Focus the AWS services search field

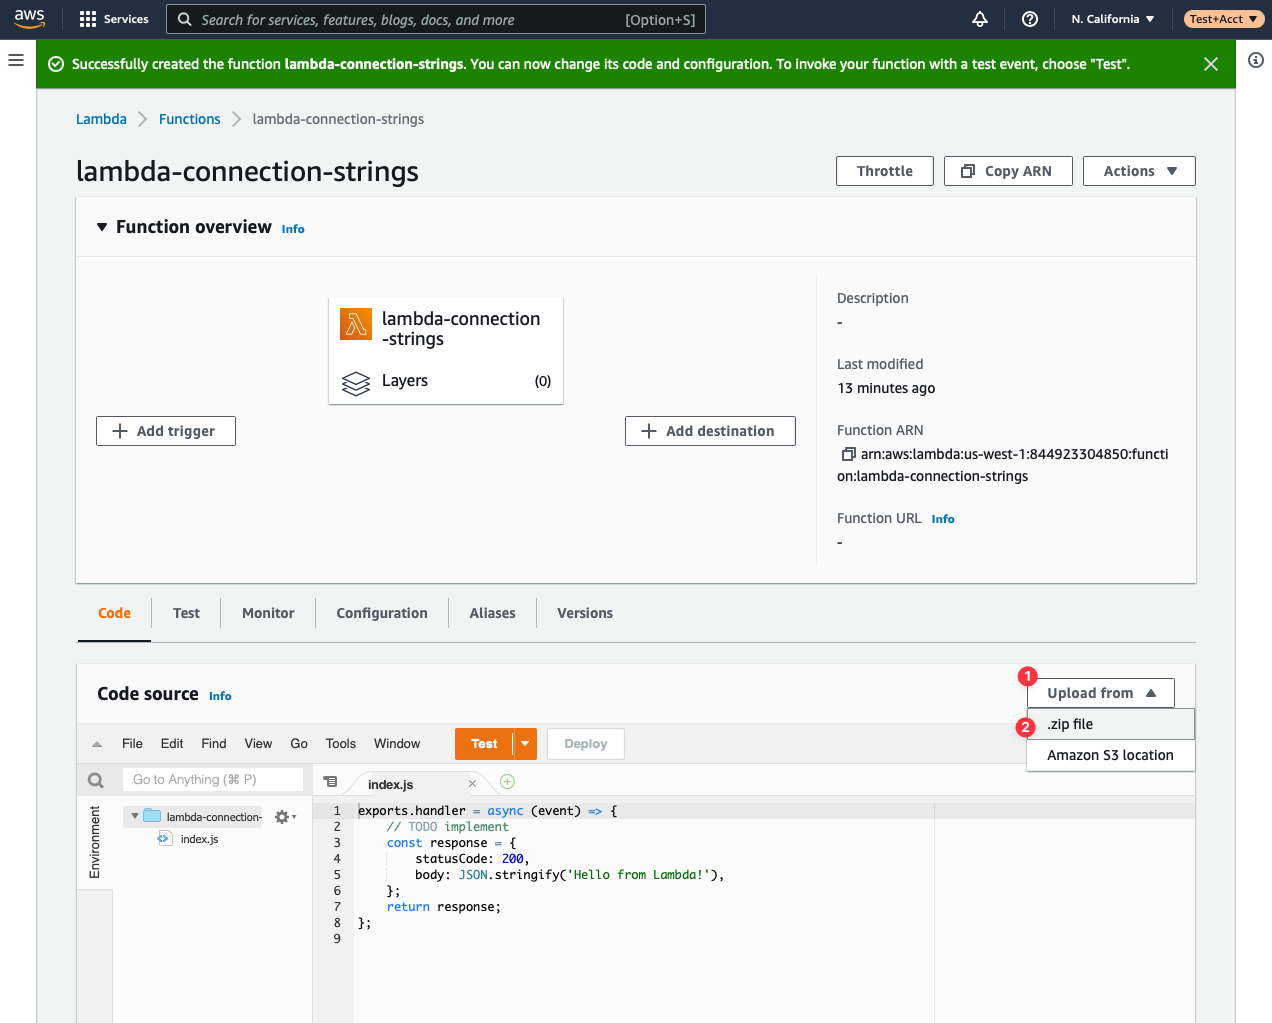(437, 19)
